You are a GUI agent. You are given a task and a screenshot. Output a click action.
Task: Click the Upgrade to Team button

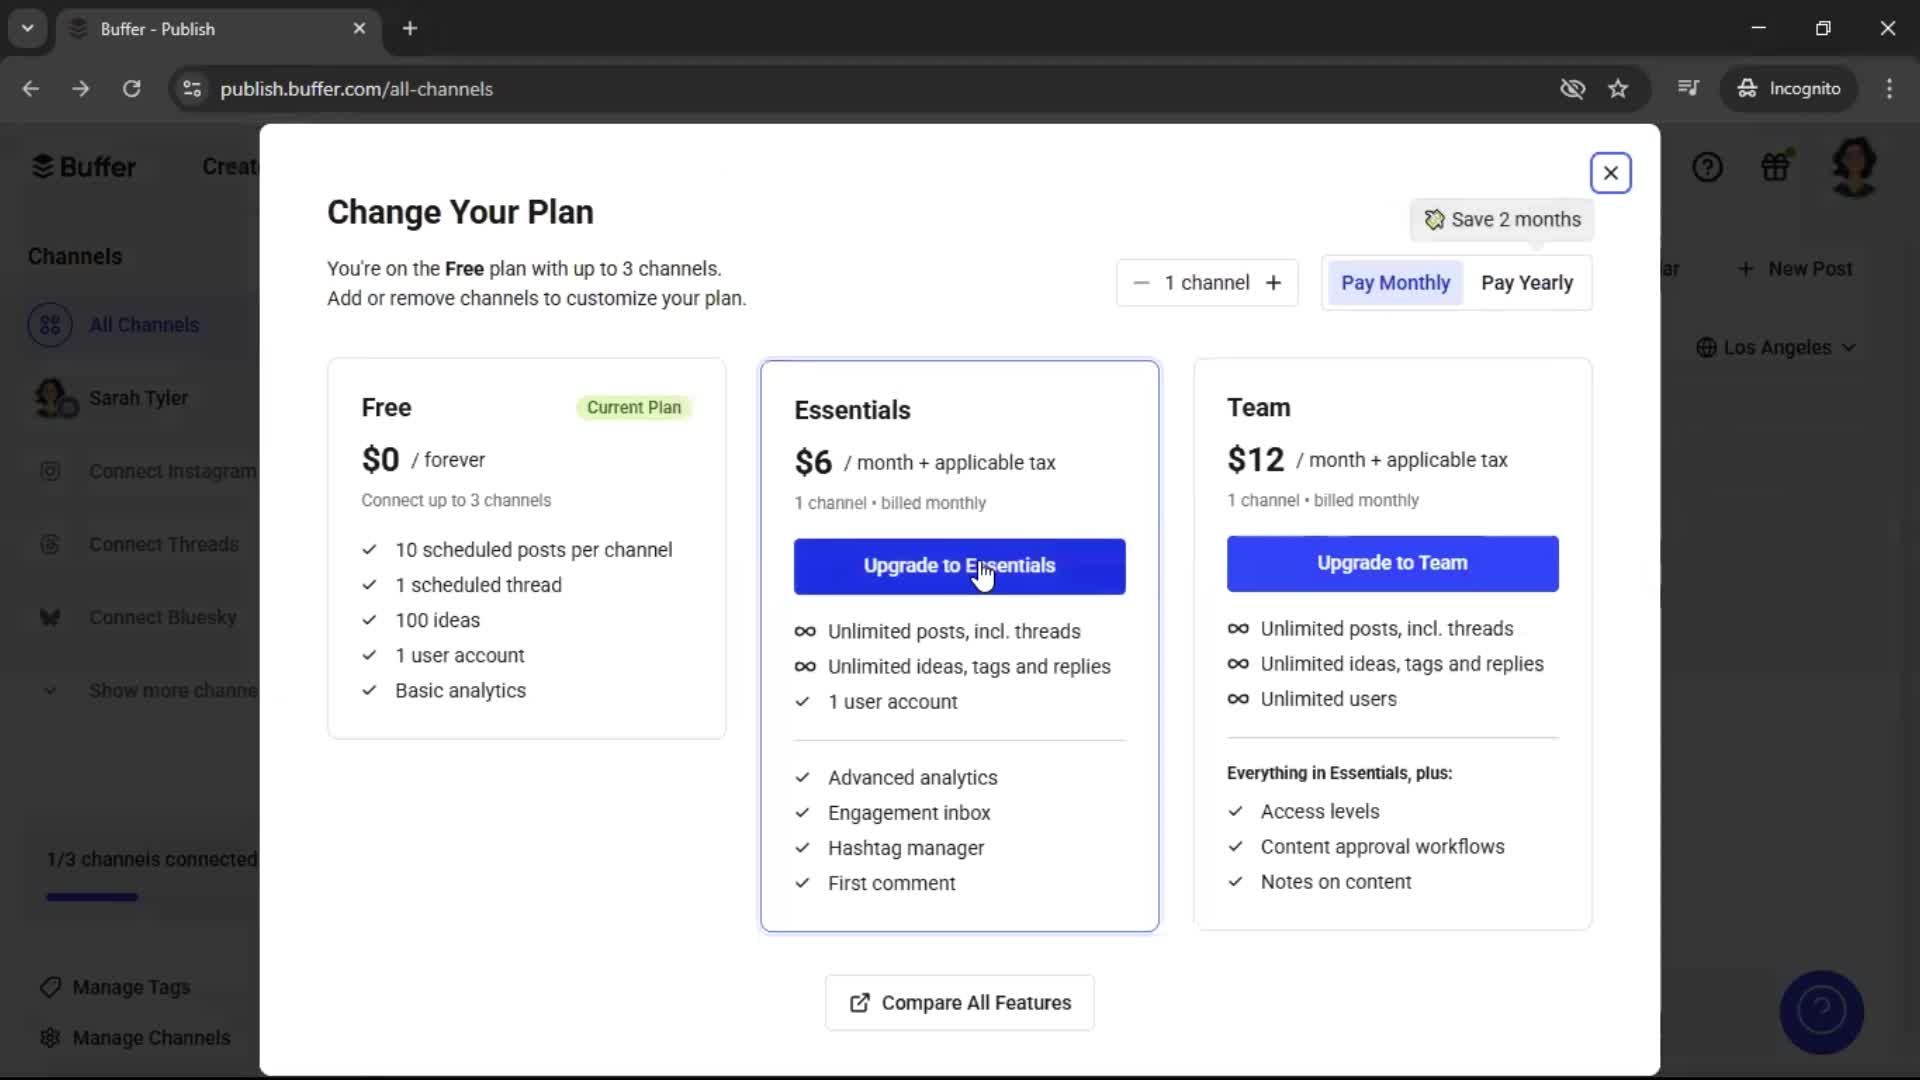[x=1392, y=563]
